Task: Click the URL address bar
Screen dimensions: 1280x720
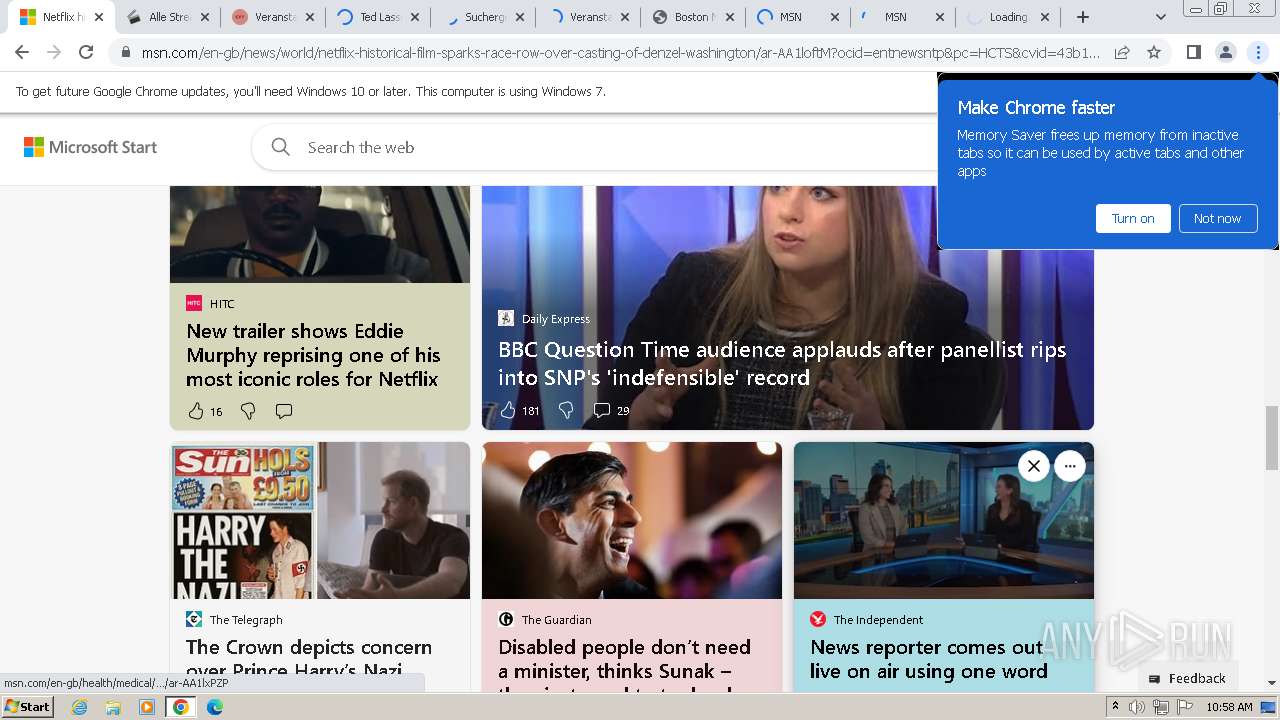Action: point(620,52)
